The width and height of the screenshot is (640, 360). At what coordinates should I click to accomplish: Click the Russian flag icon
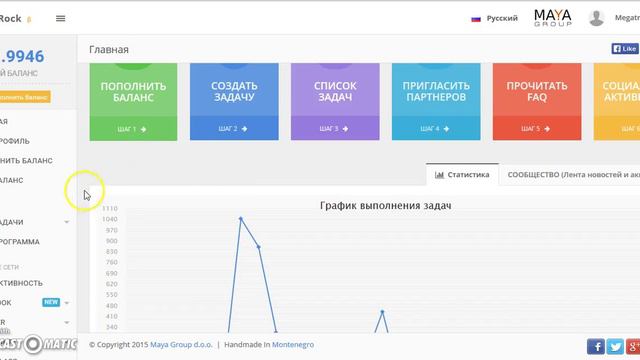point(476,19)
